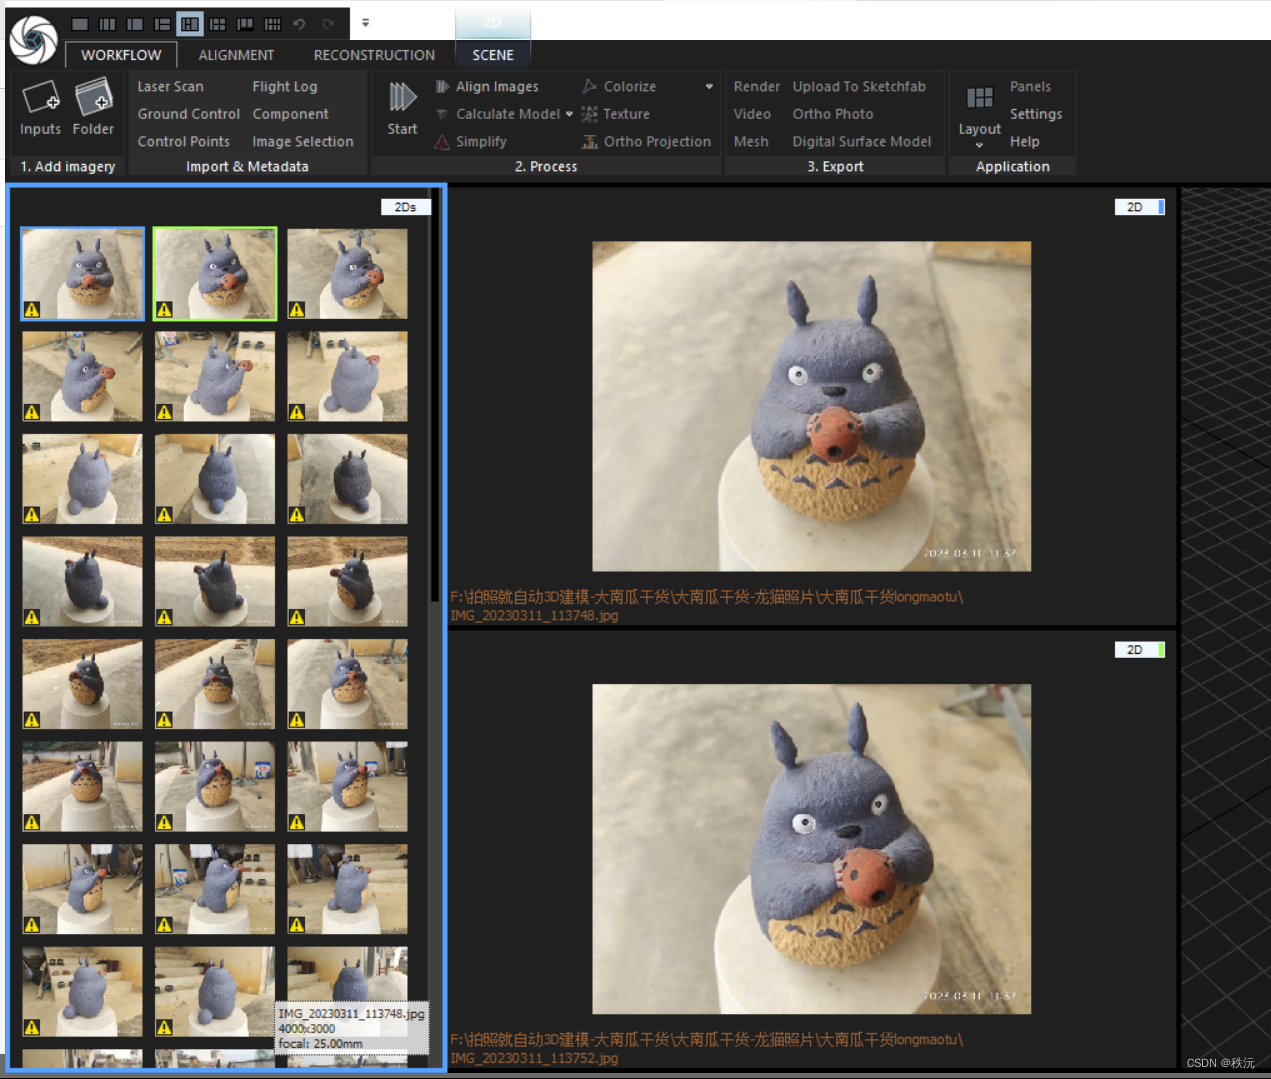1271x1079 pixels.
Task: Select the three vertical columns layout icon
Action: (x=107, y=24)
